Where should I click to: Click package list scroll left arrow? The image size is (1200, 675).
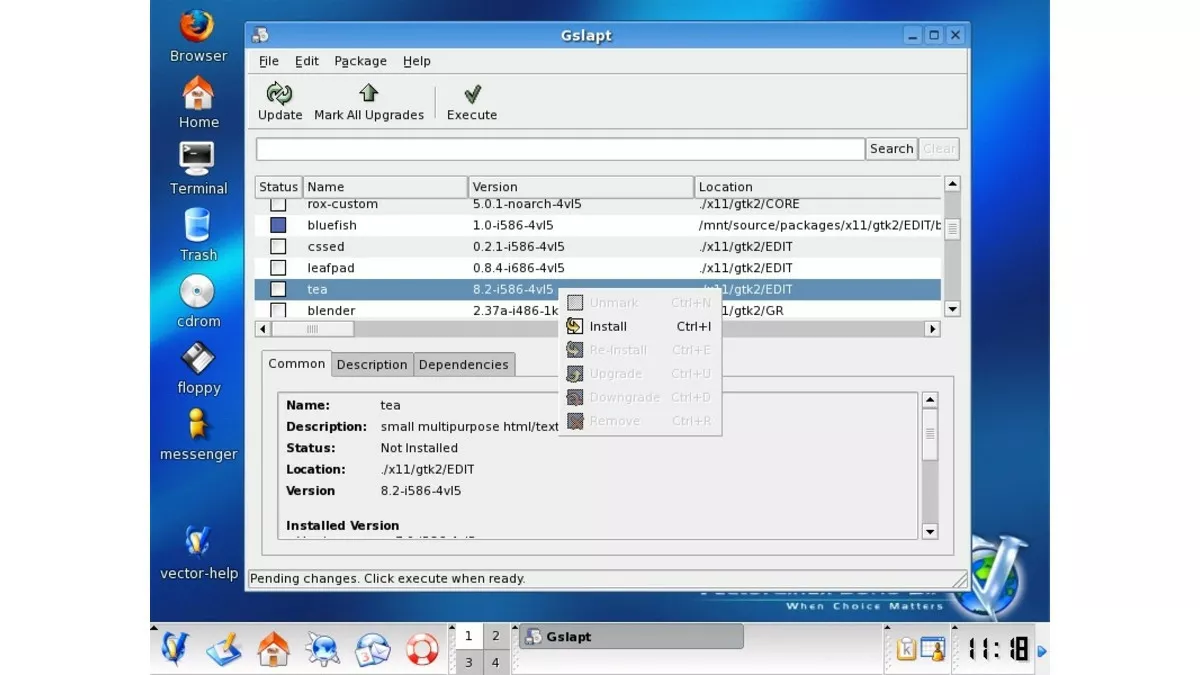(x=263, y=329)
